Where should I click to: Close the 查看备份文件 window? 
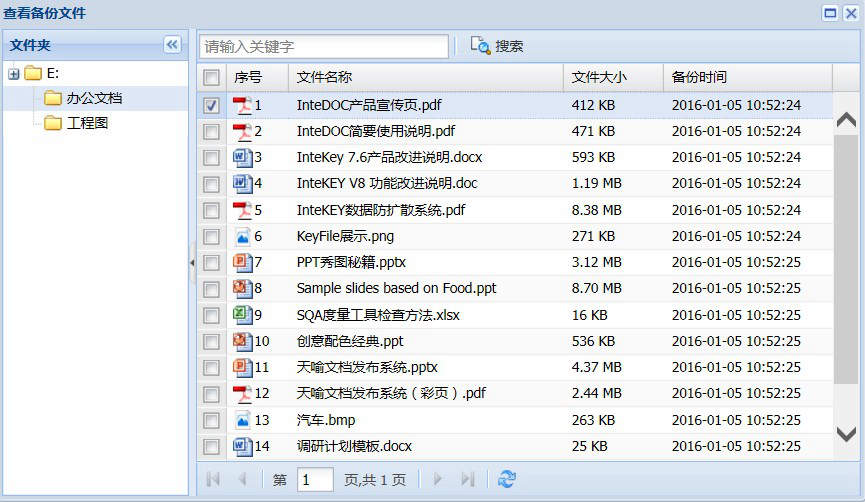click(851, 13)
